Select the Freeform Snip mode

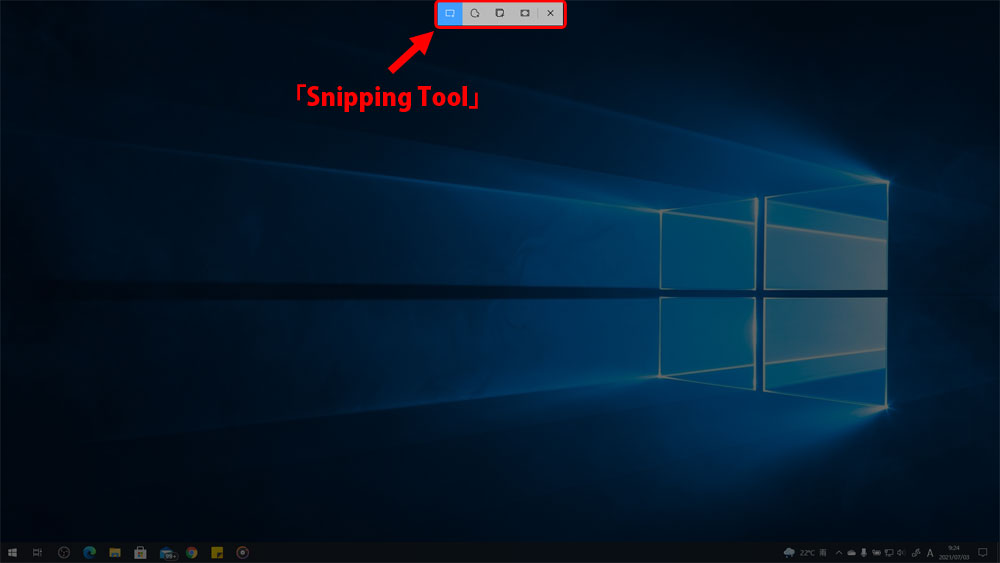(474, 13)
